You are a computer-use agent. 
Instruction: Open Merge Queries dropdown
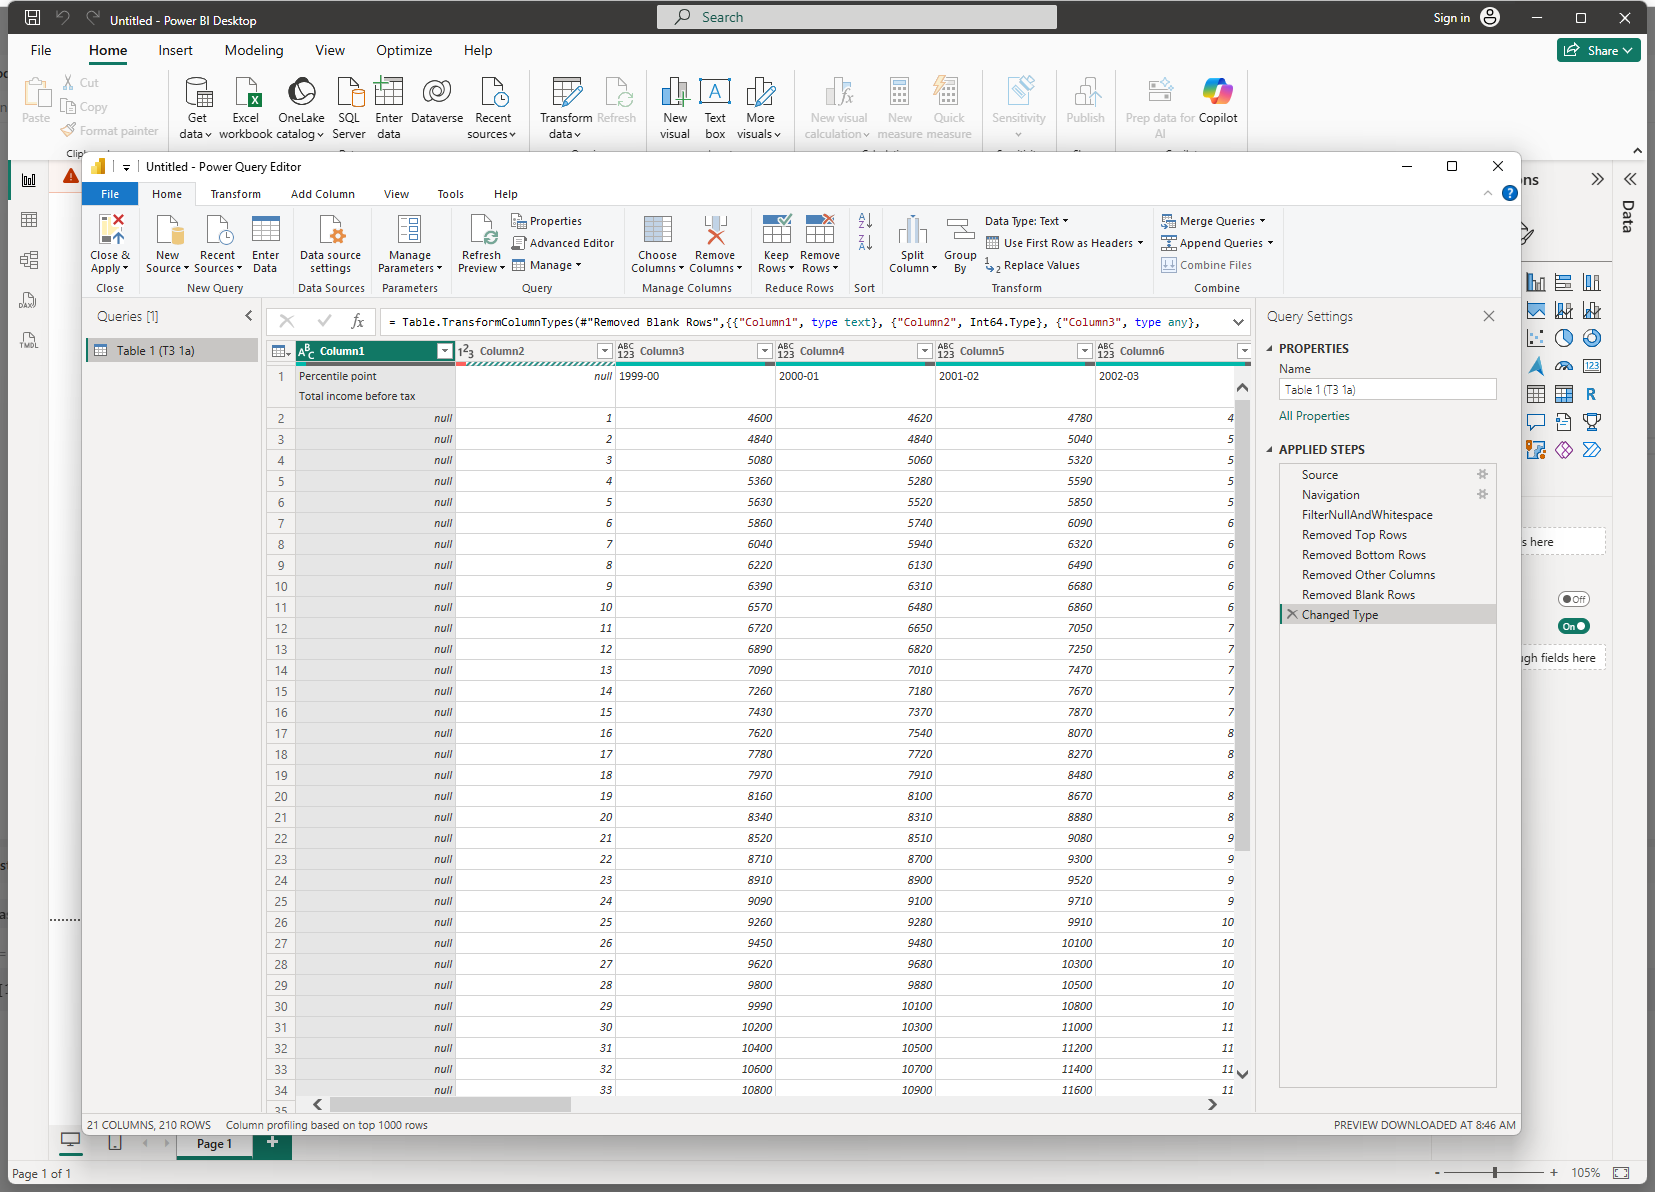[x=1213, y=221]
